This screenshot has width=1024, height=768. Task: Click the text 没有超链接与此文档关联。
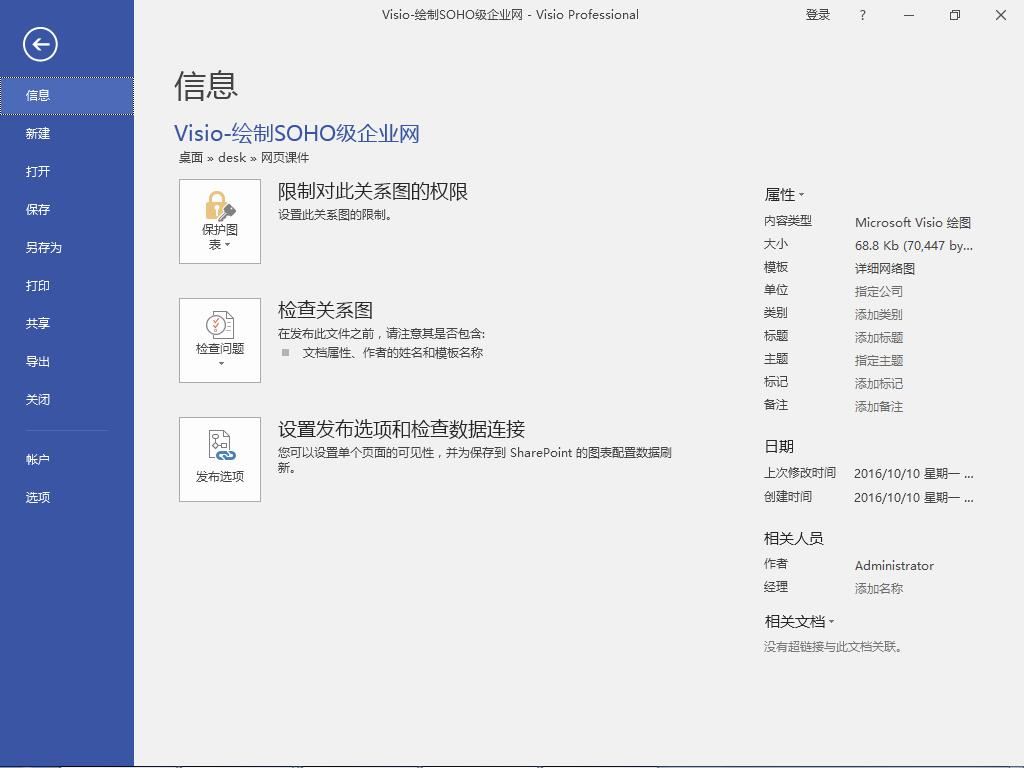[x=833, y=647]
